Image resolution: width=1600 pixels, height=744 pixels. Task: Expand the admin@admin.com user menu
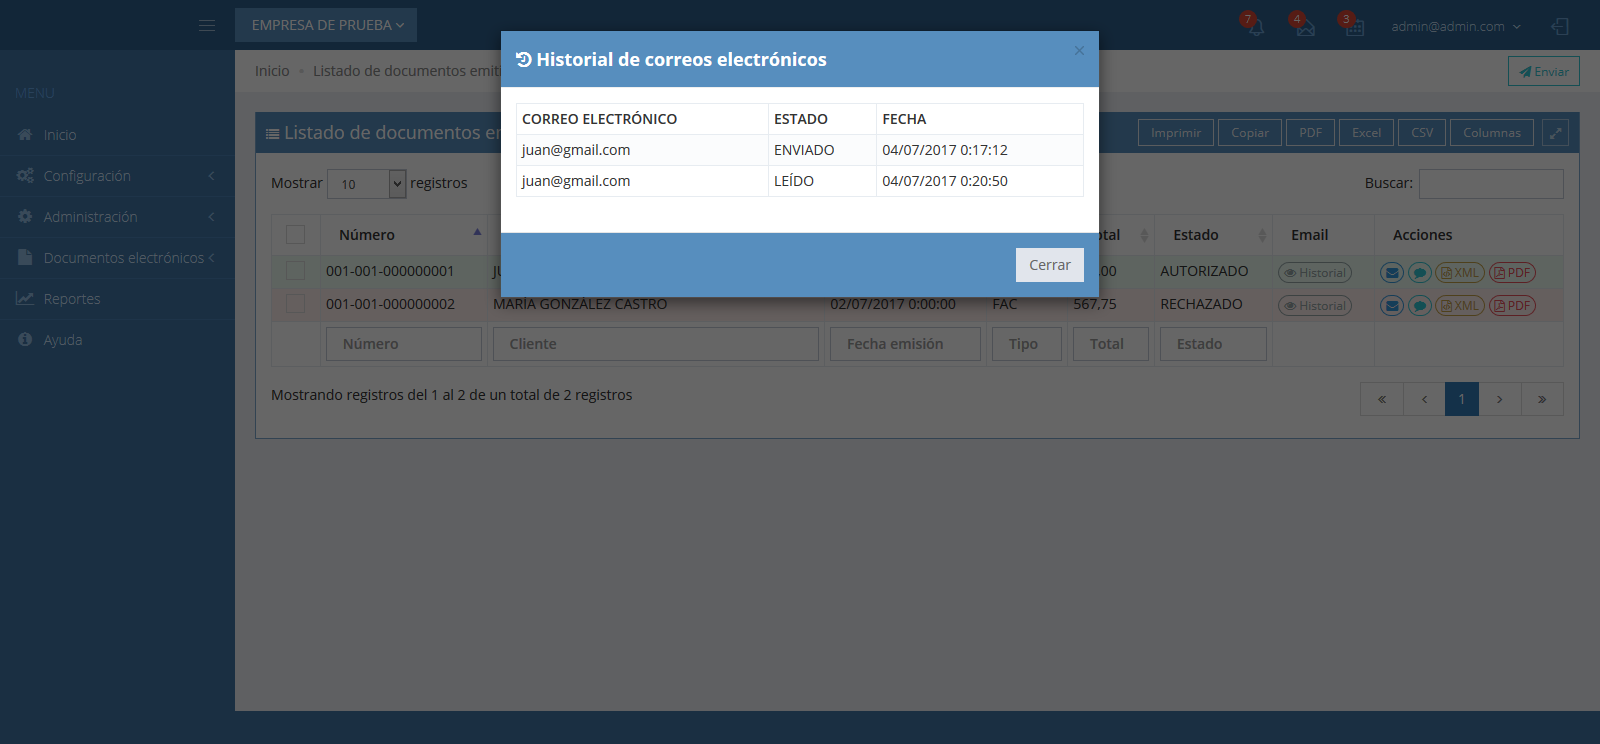(1455, 26)
